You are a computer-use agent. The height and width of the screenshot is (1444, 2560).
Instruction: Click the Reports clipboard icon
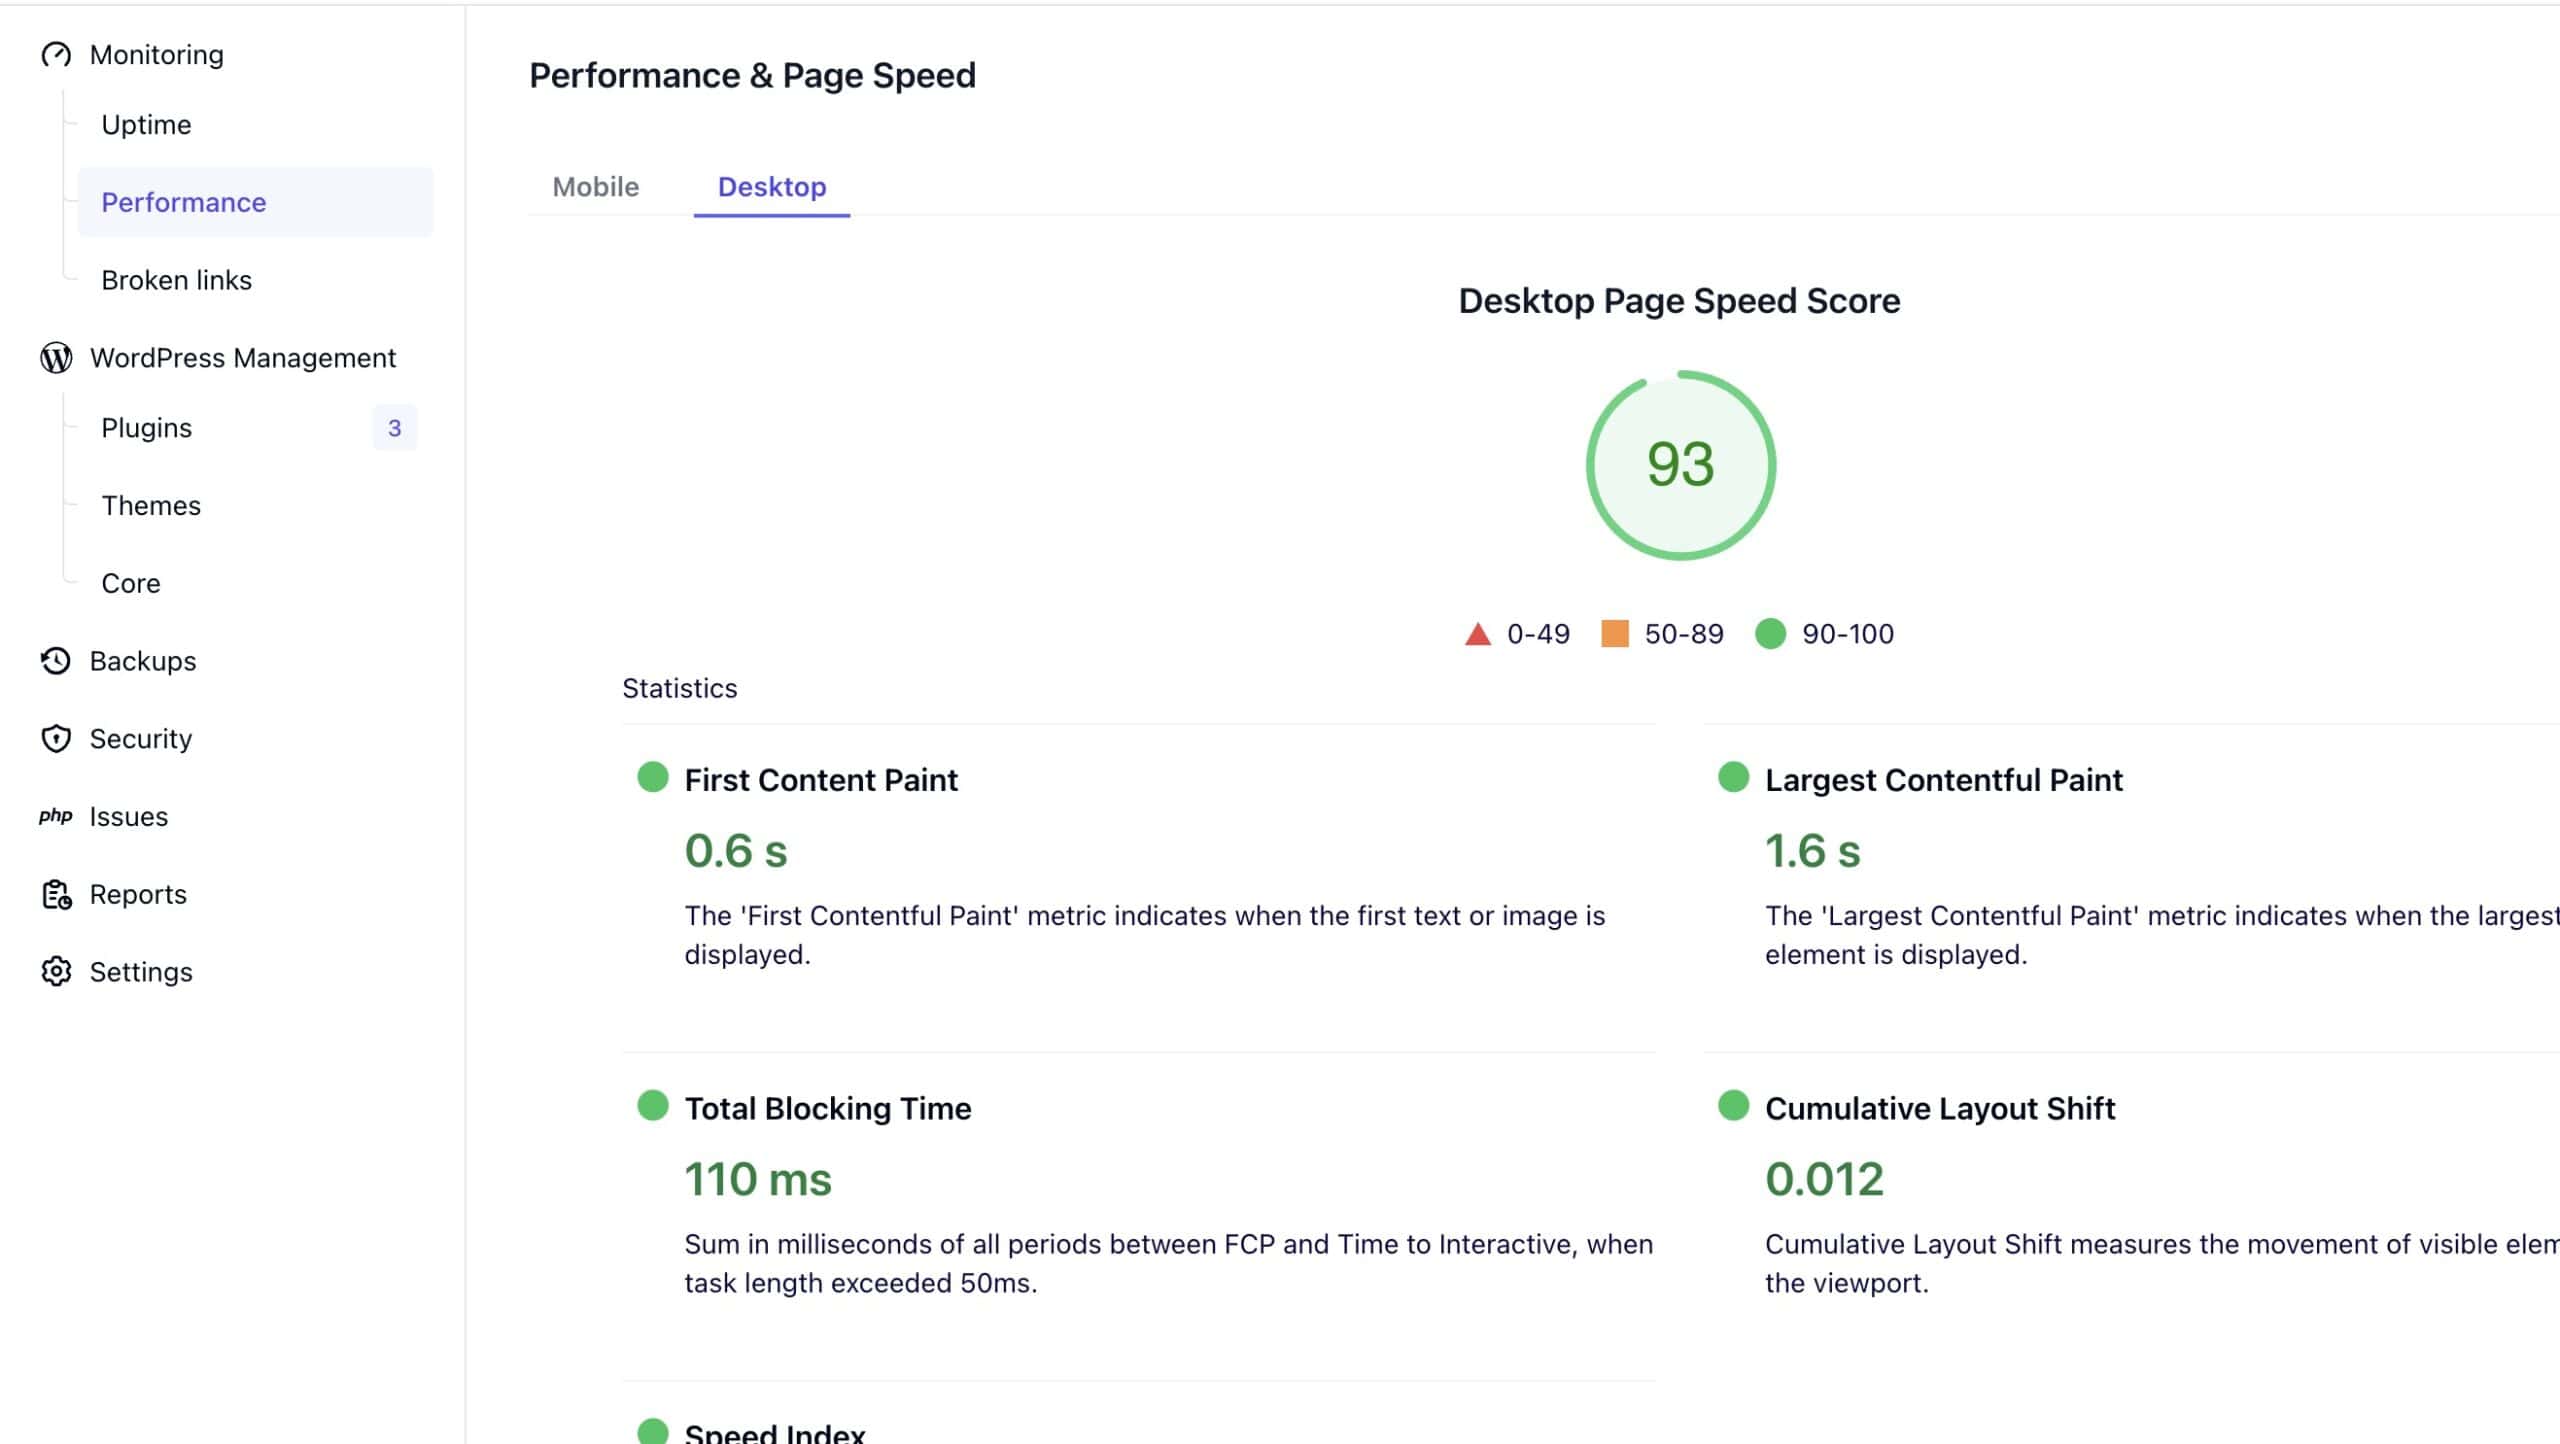[x=56, y=894]
